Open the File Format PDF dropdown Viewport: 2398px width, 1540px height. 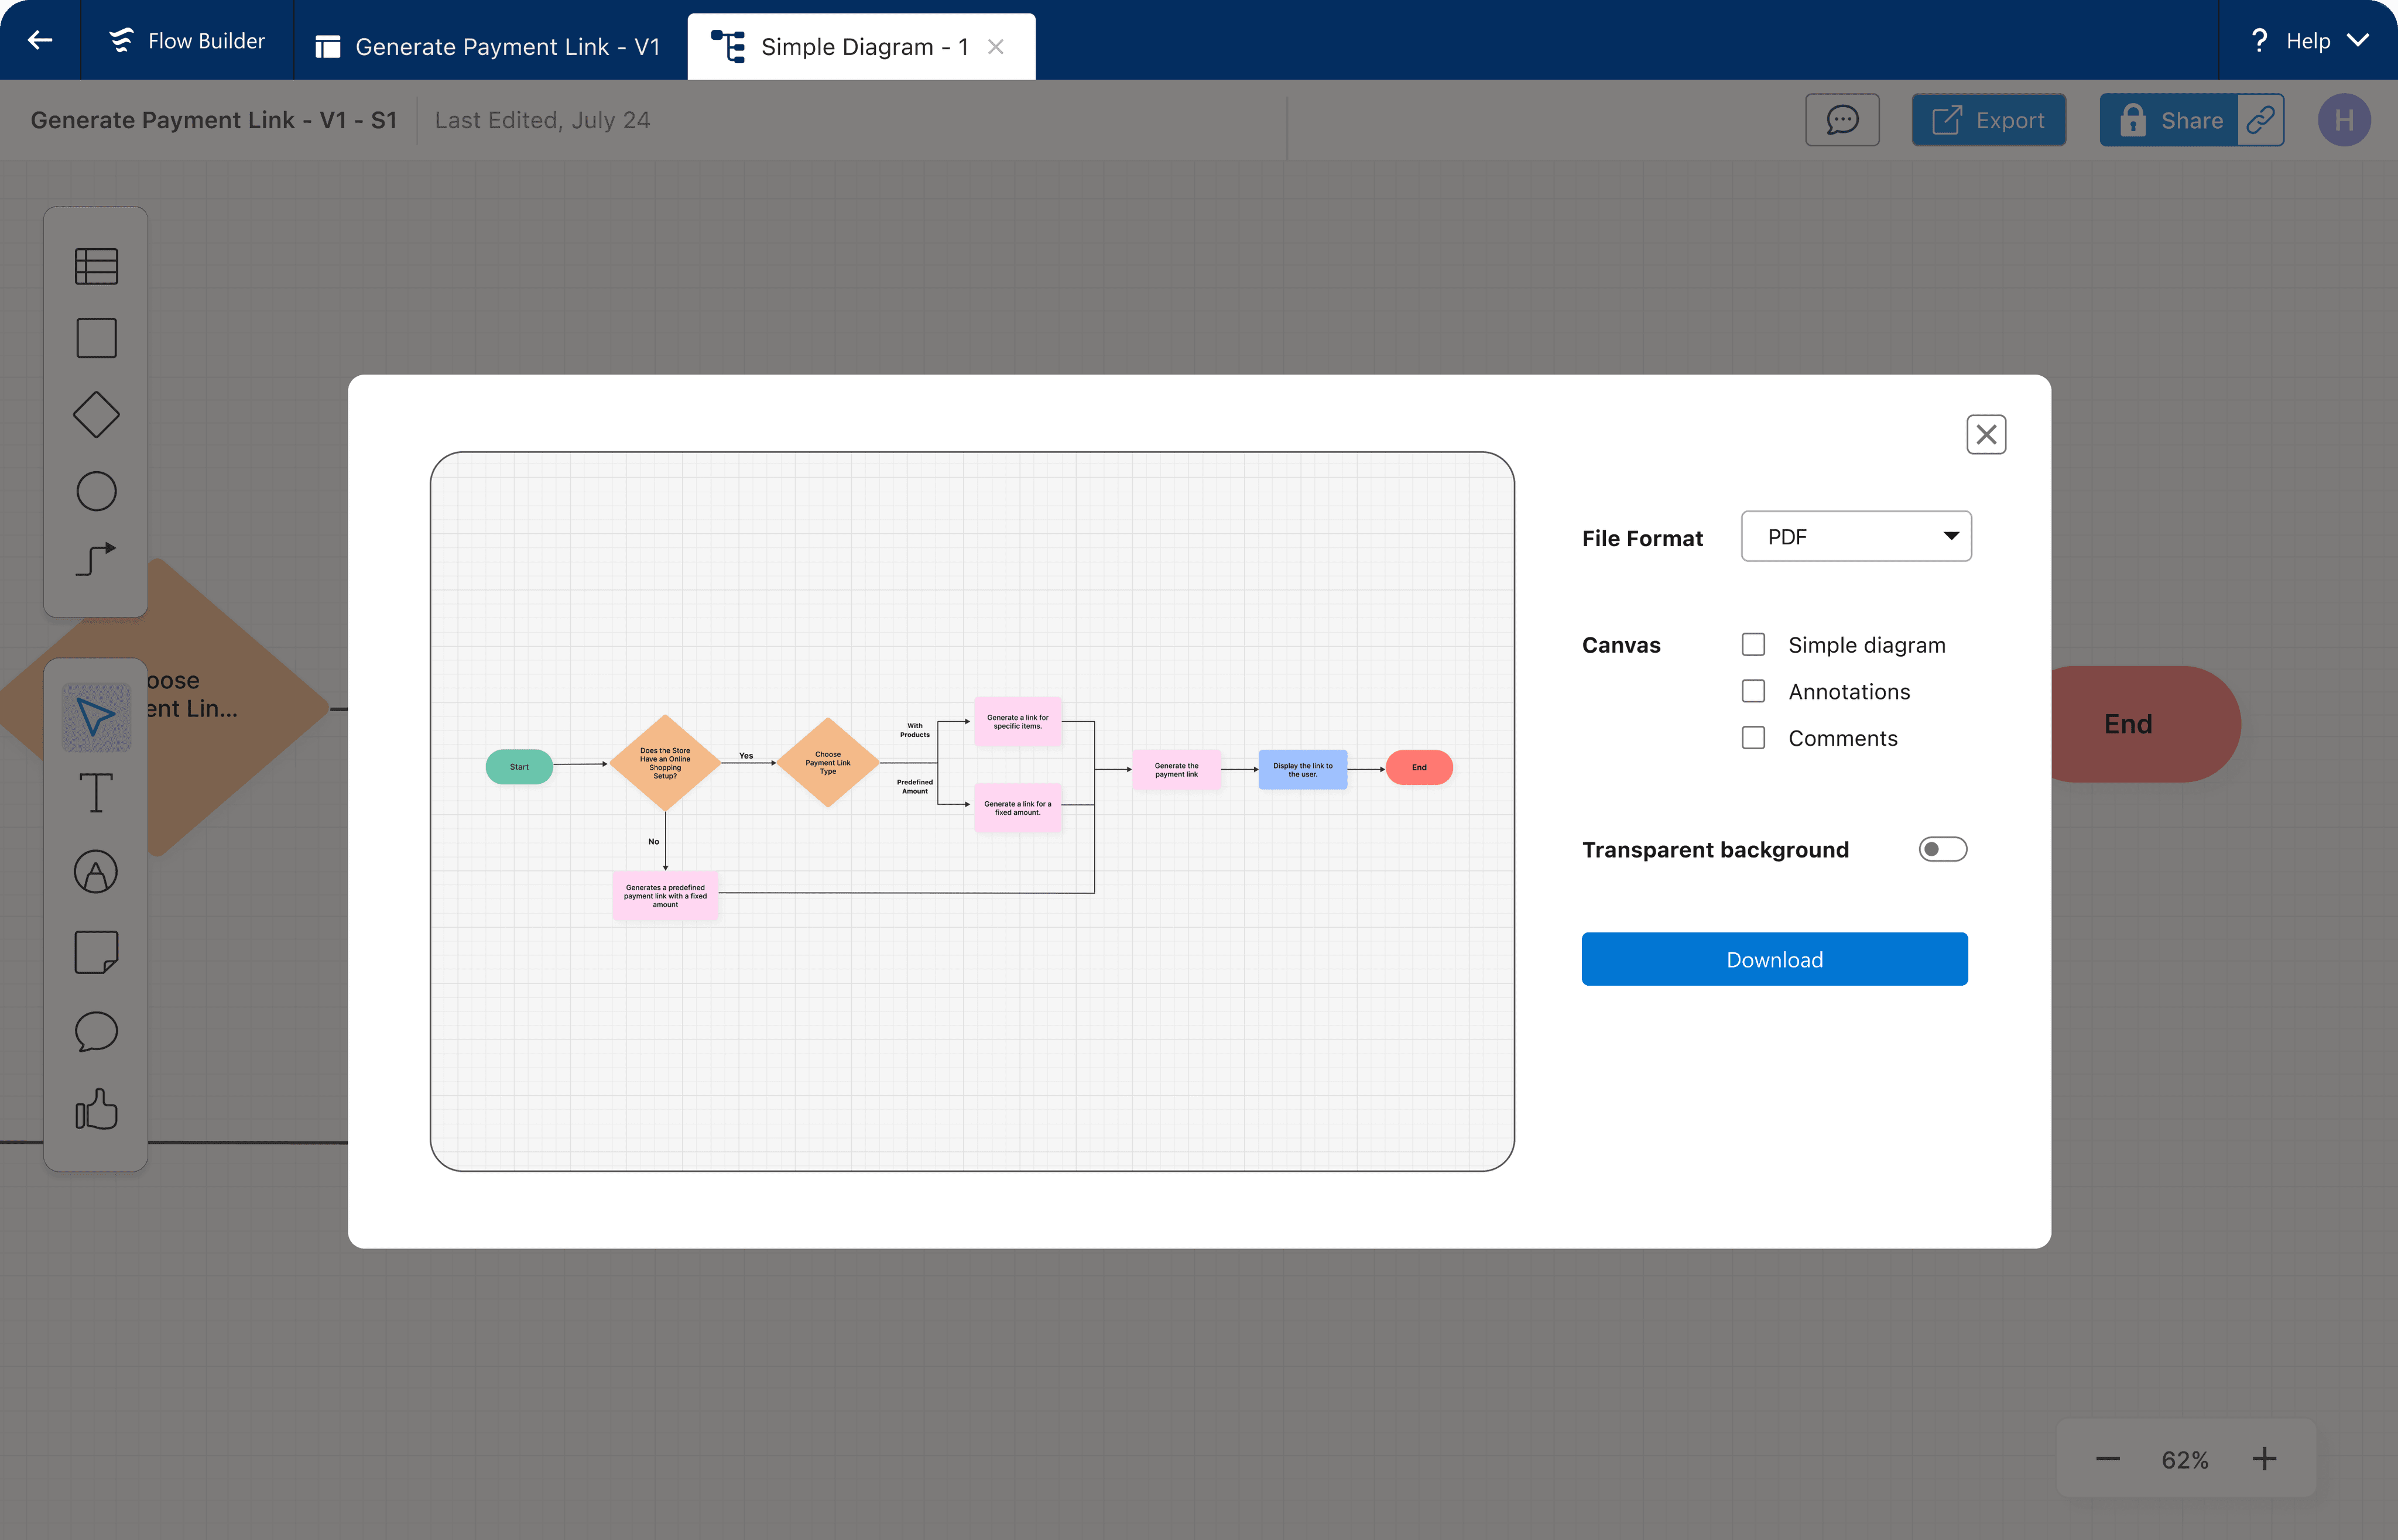click(x=1856, y=537)
